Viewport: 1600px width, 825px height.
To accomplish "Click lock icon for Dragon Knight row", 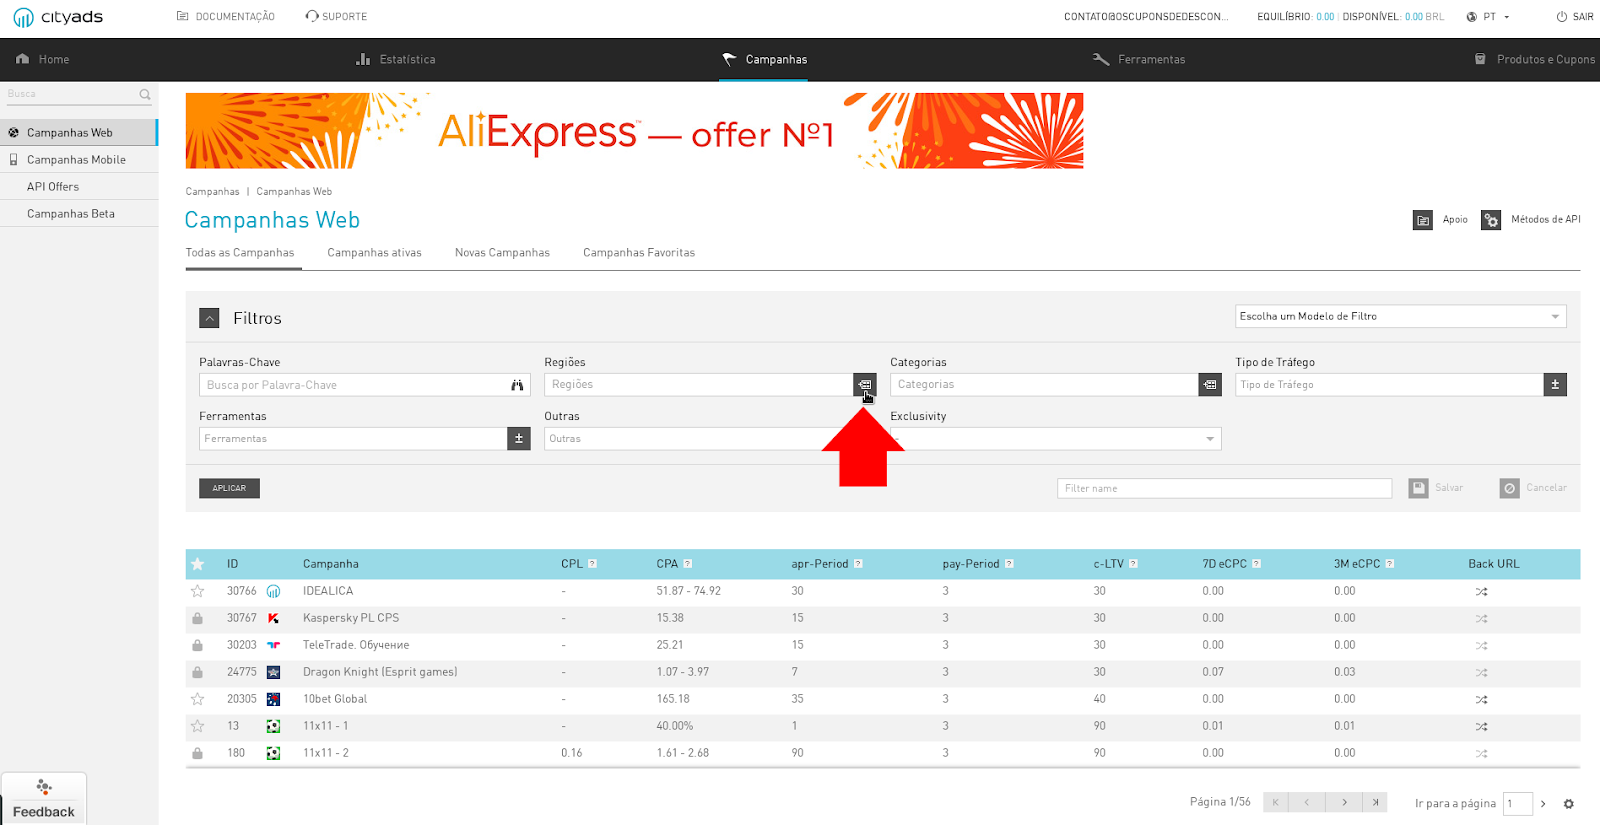I will 198,672.
